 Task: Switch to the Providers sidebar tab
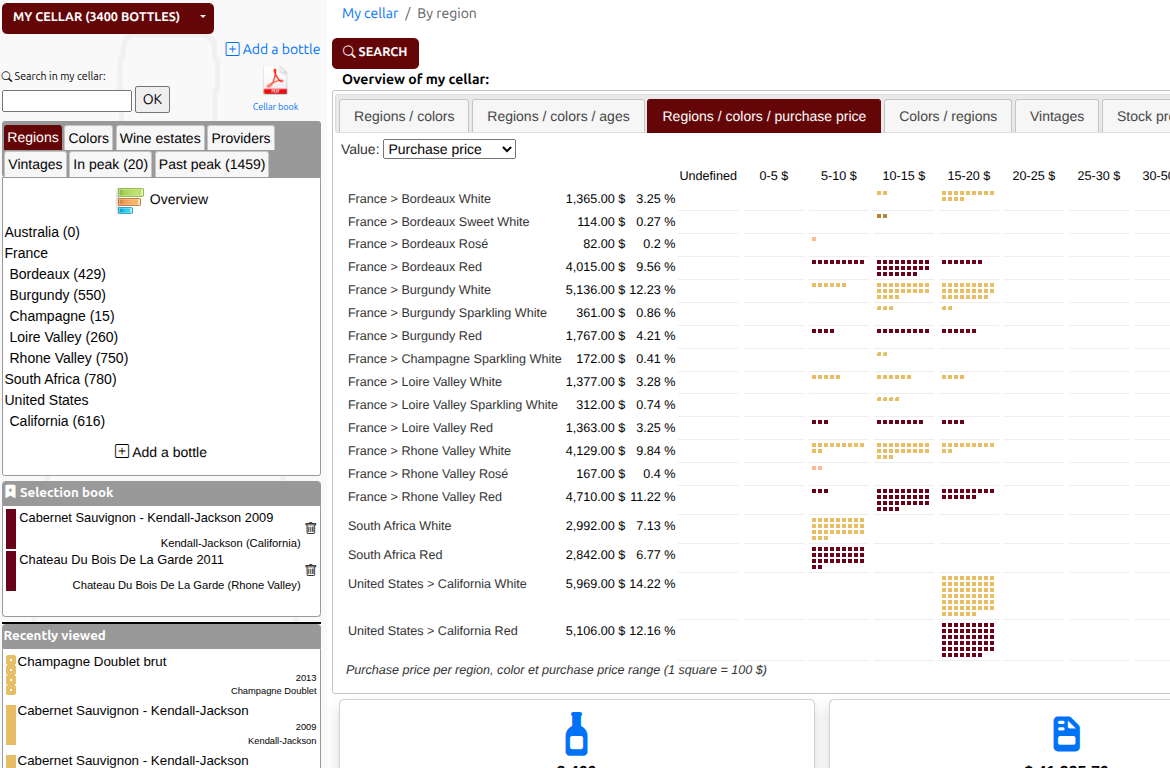239,137
